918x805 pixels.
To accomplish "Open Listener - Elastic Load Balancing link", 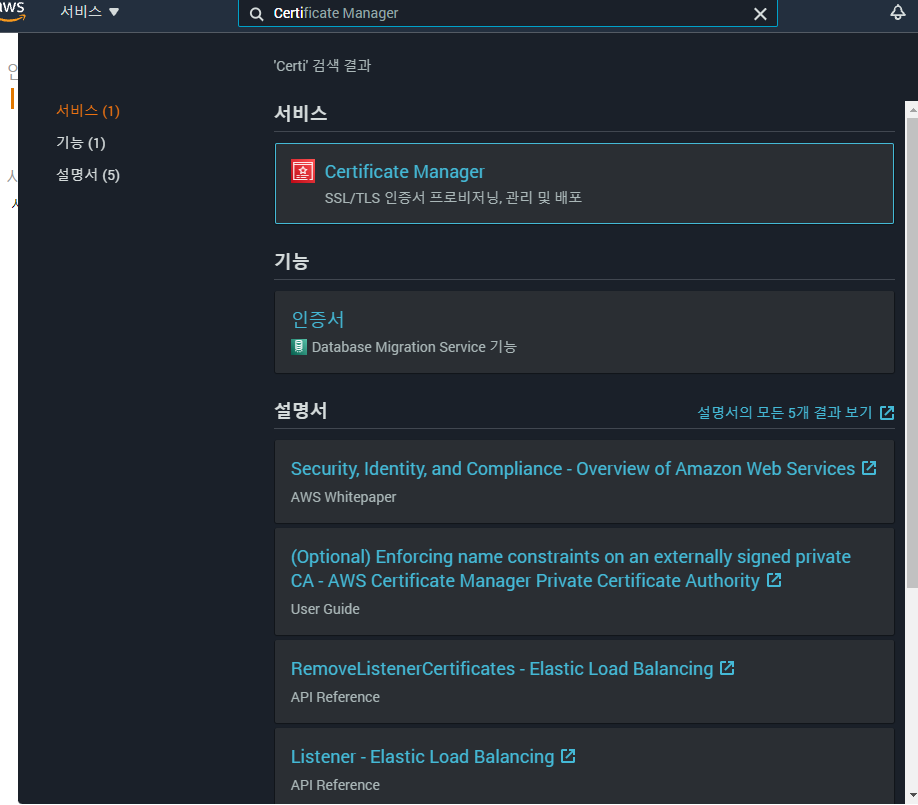I will pyautogui.click(x=422, y=756).
